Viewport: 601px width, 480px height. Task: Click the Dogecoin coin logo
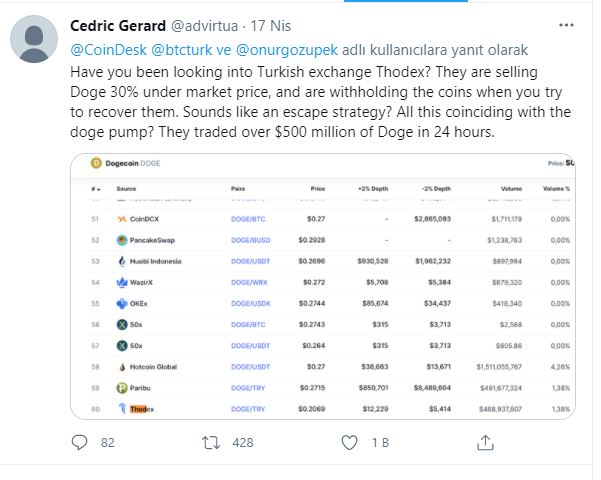pos(96,163)
